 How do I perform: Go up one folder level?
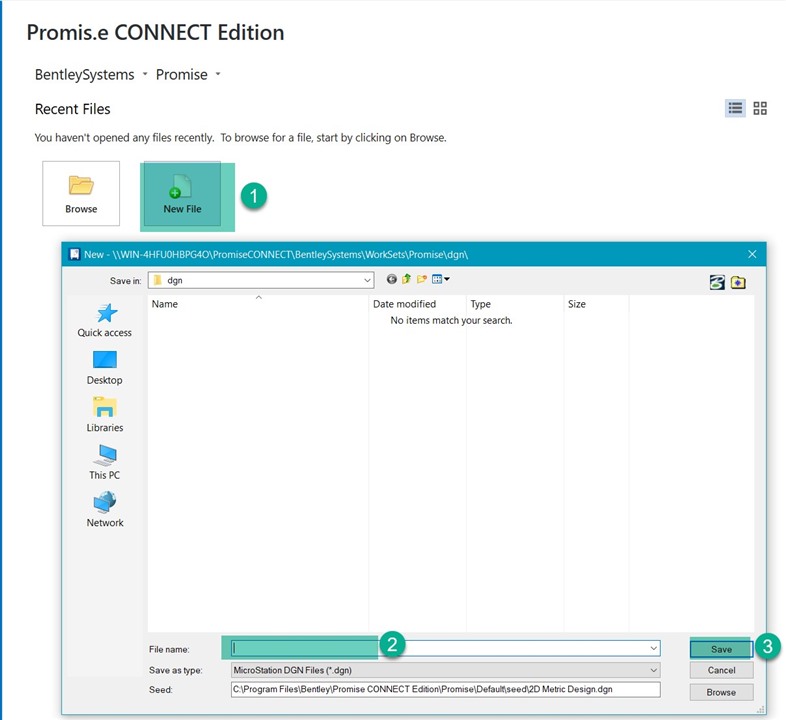[x=407, y=279]
